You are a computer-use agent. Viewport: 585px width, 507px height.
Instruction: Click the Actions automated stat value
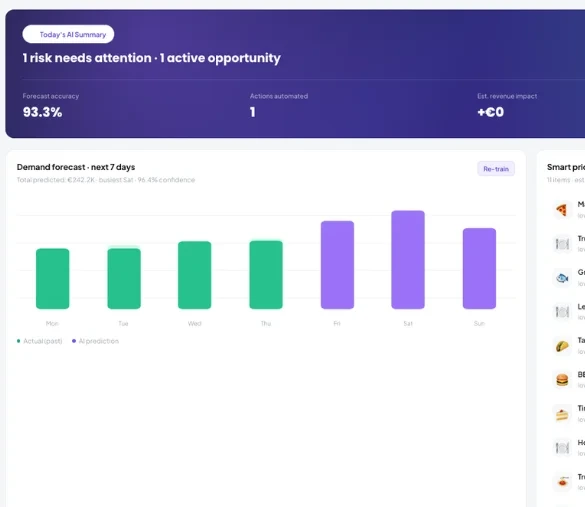(253, 112)
